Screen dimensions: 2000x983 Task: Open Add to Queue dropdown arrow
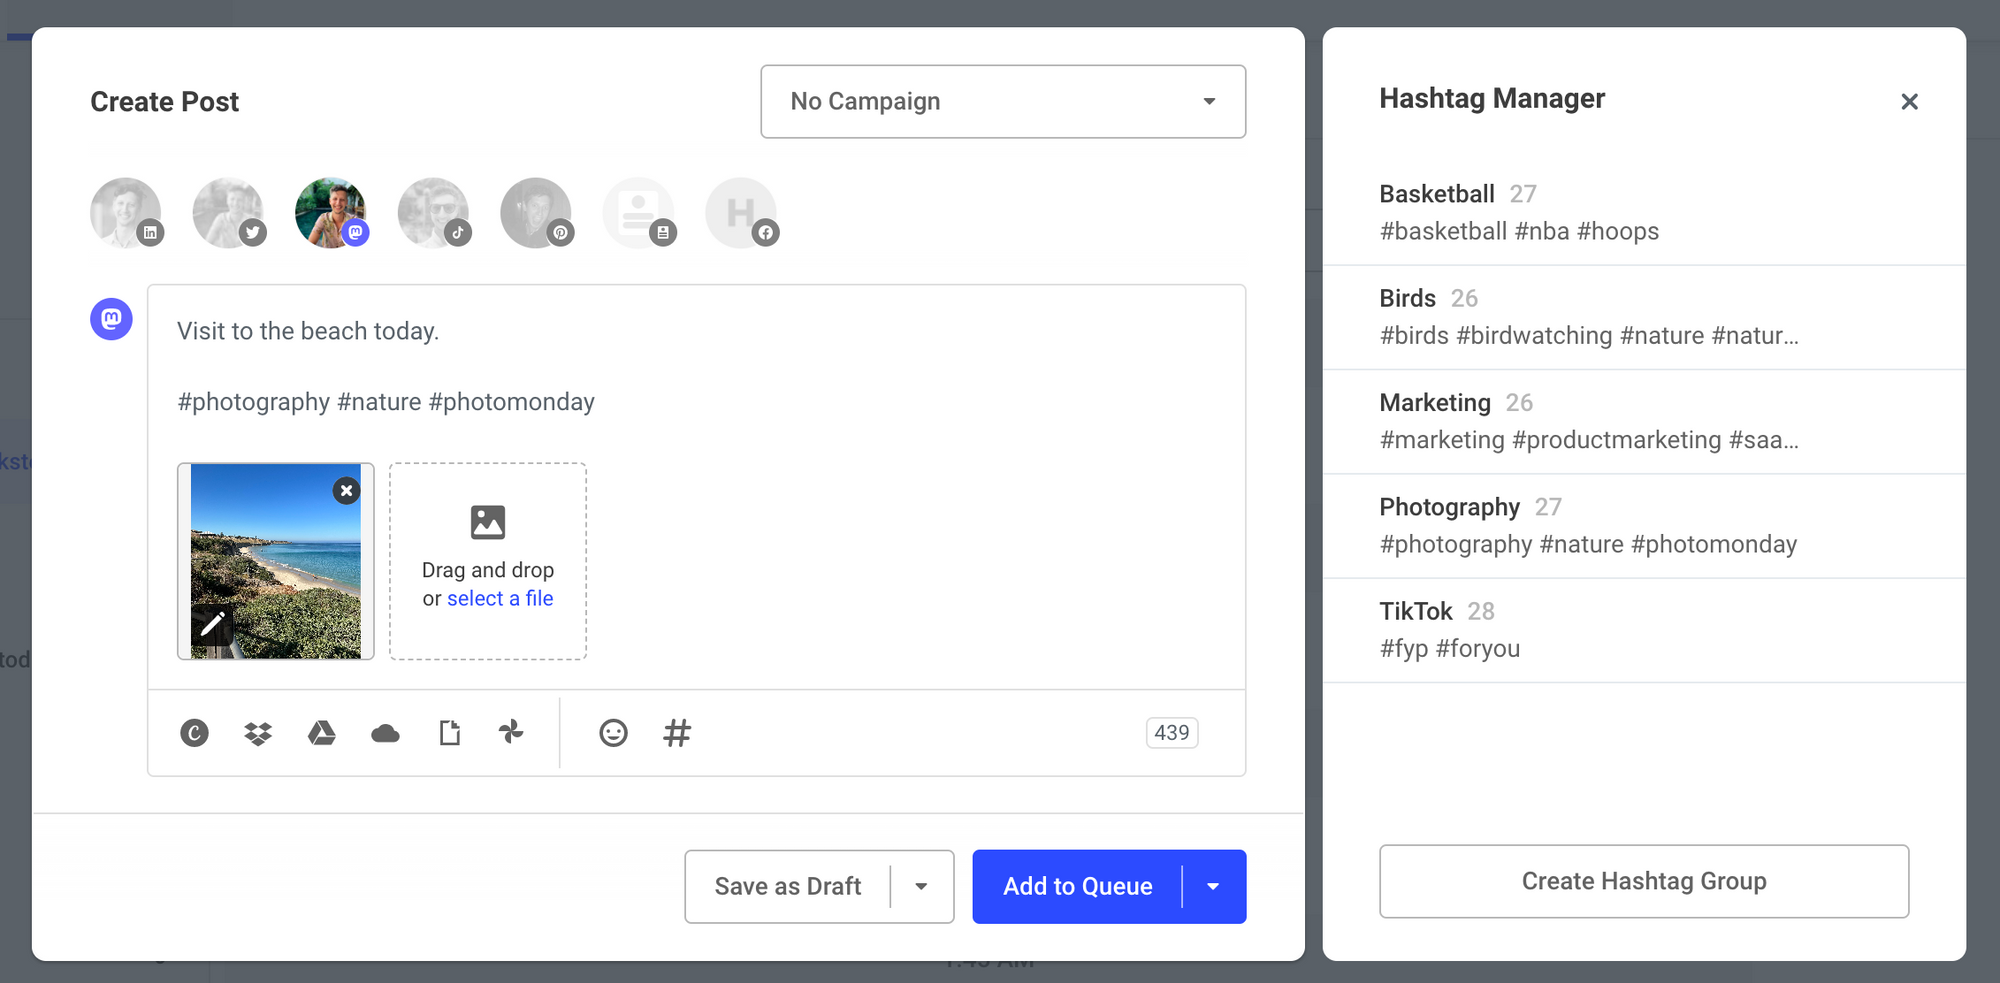[1213, 886]
